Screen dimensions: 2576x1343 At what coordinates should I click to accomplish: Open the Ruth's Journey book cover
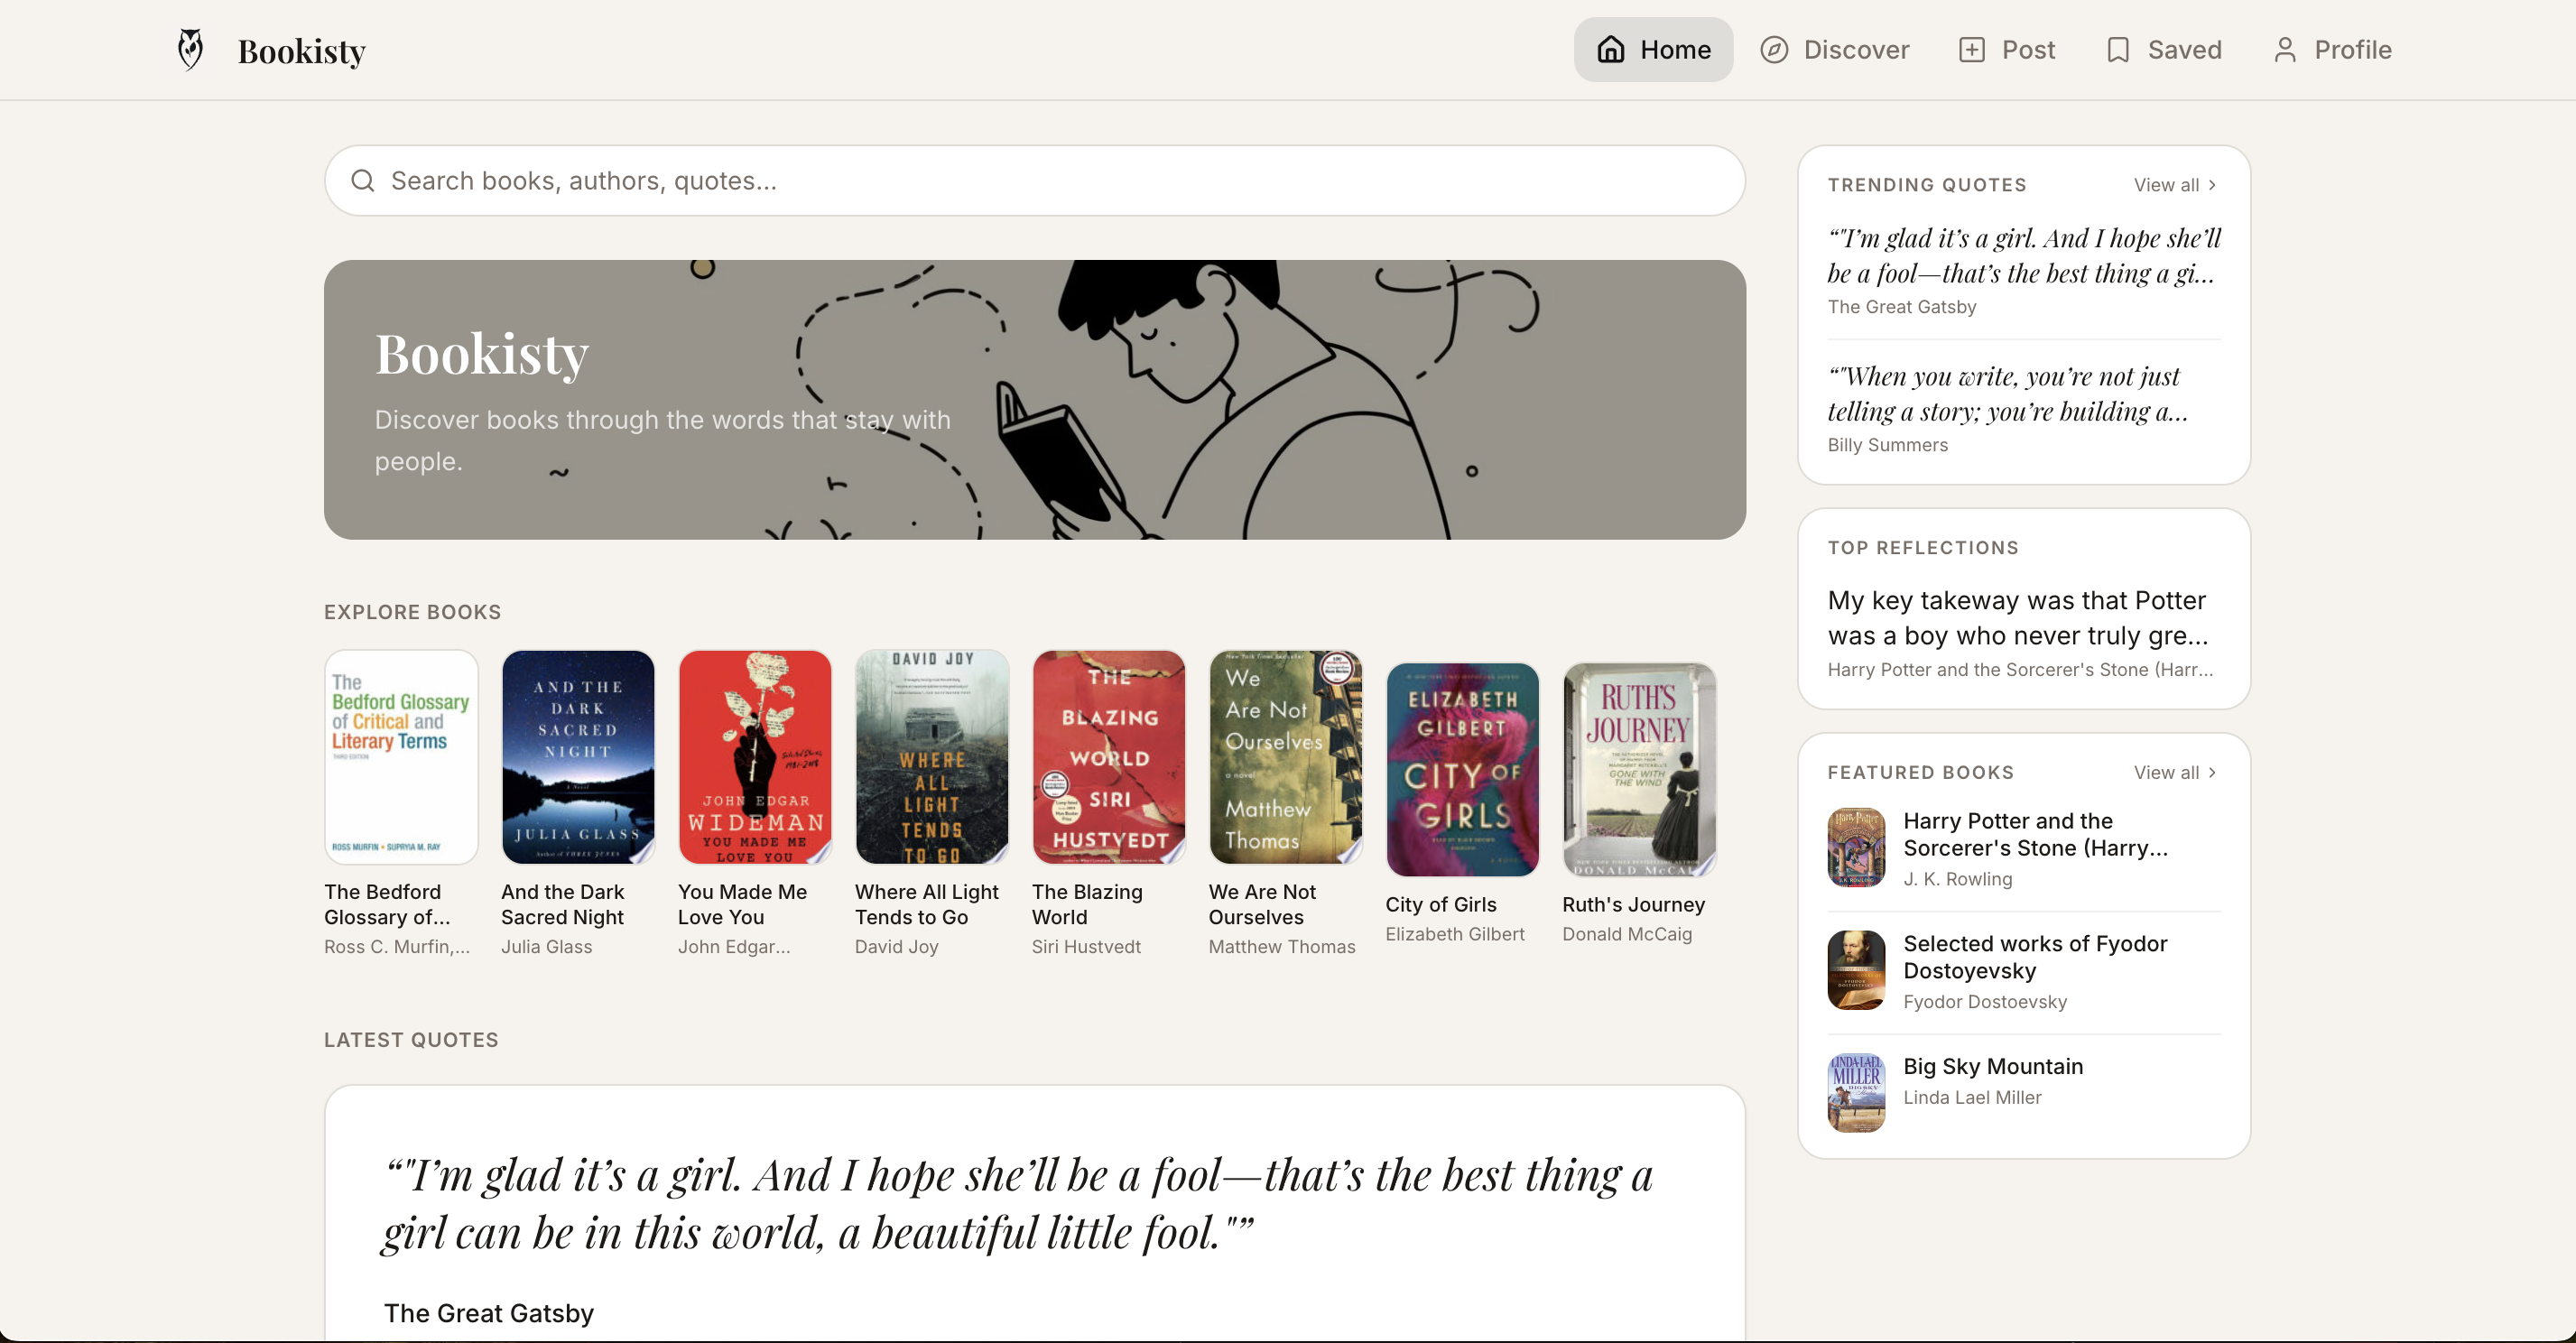pyautogui.click(x=1637, y=769)
